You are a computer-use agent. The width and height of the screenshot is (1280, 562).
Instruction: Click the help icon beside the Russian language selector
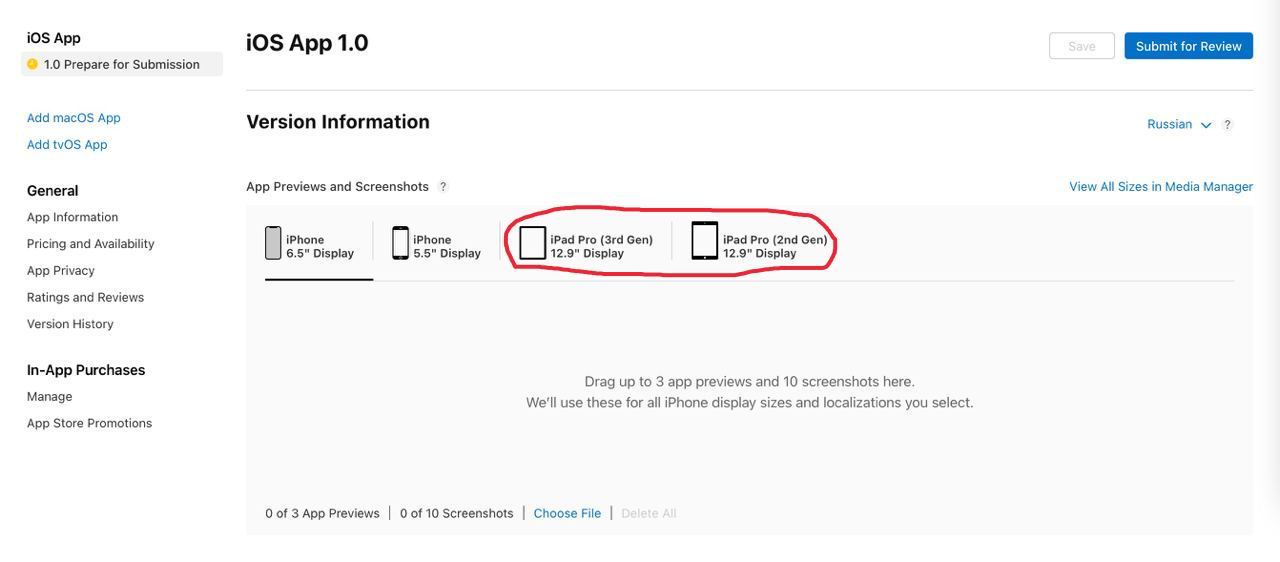[1227, 125]
